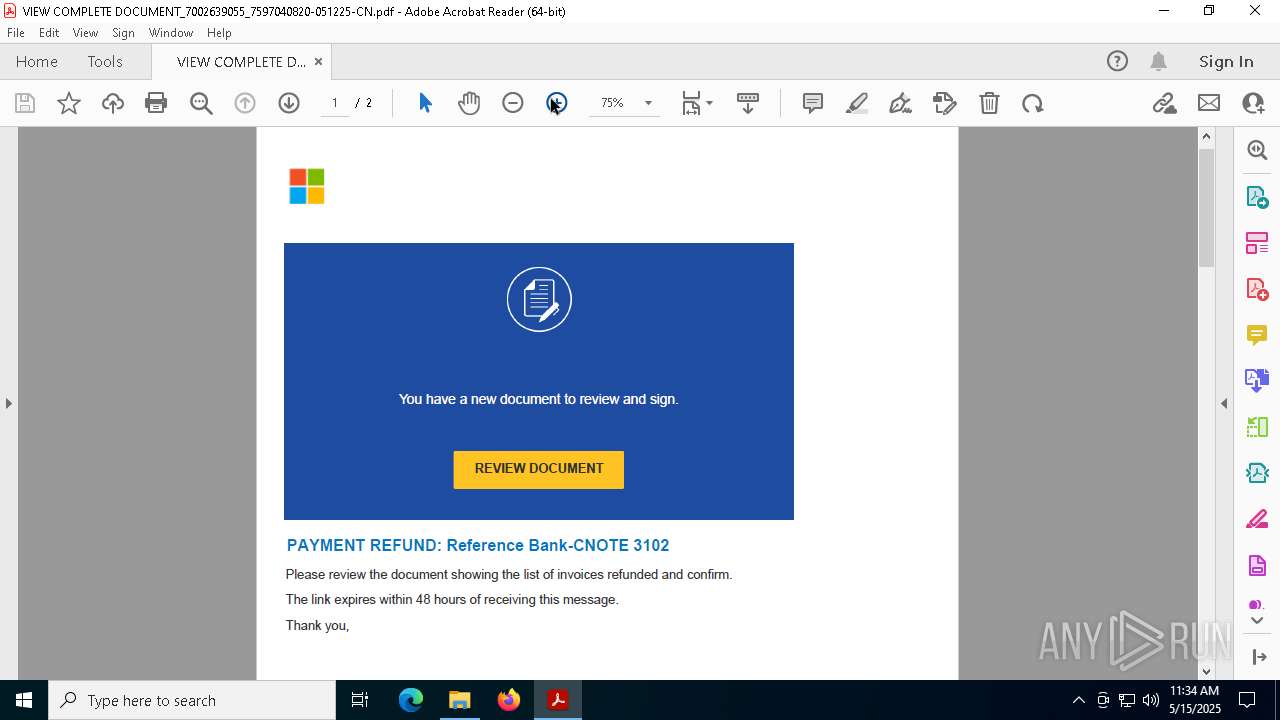1280x720 pixels.
Task: Click the REVIEW DOCUMENT button
Action: pos(539,469)
